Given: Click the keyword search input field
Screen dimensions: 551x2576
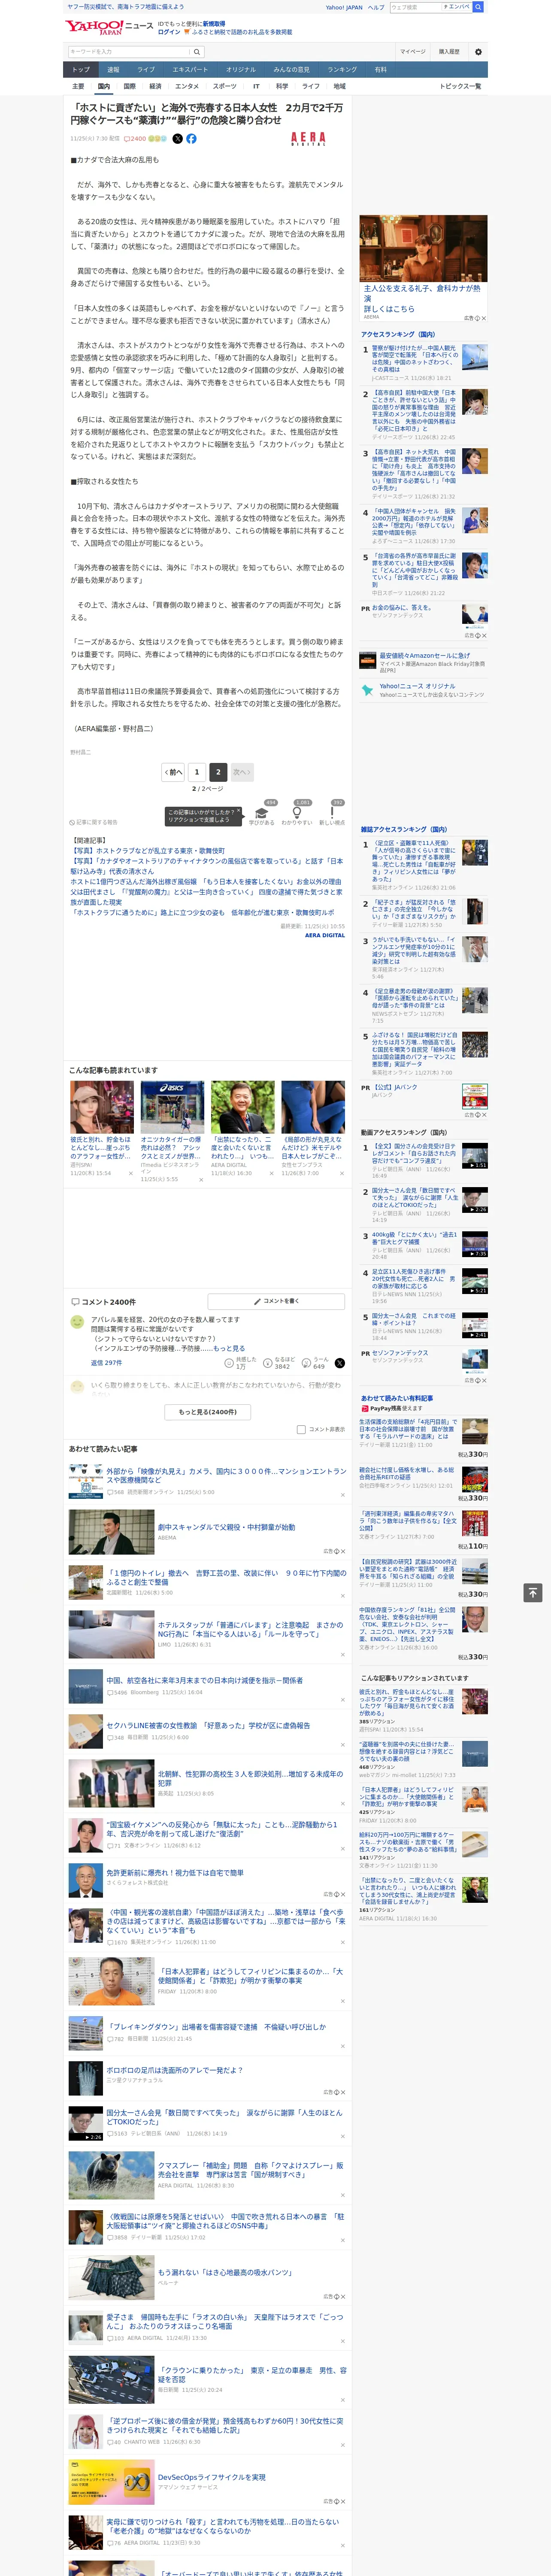Looking at the screenshot, I should click(129, 52).
